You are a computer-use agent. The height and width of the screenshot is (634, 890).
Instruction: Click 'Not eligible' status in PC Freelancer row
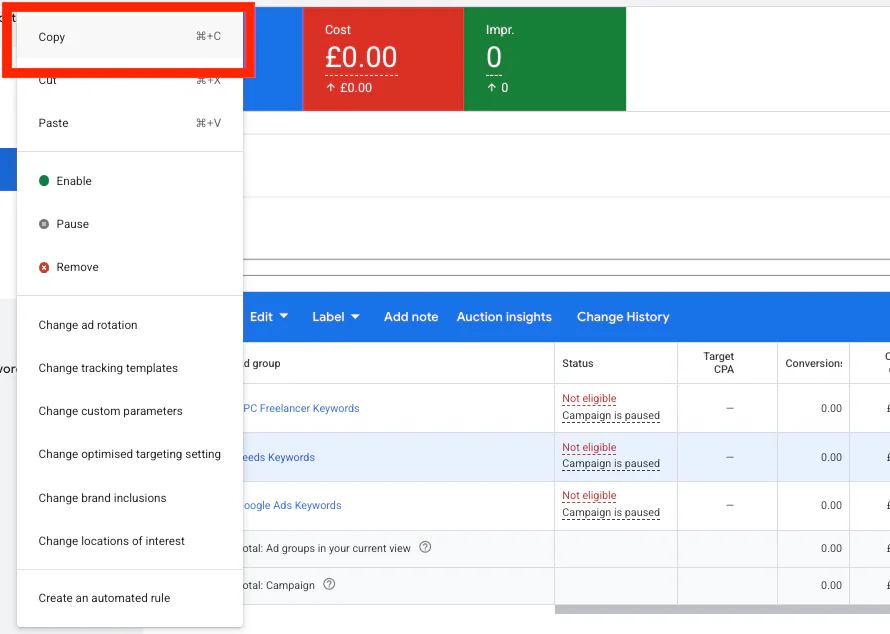pyautogui.click(x=589, y=398)
